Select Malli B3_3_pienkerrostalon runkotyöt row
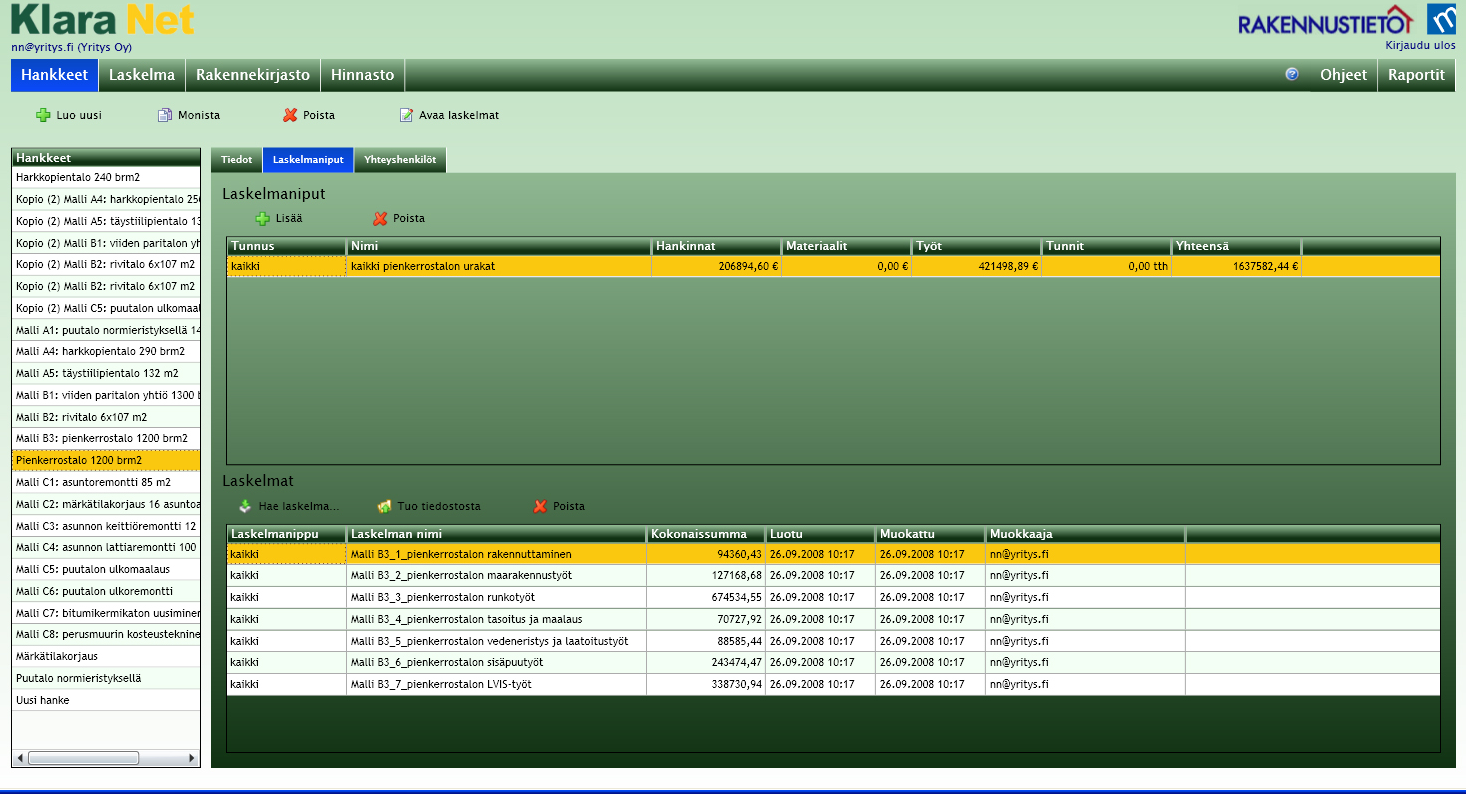Screen dimensions: 1466x794 click(833, 597)
